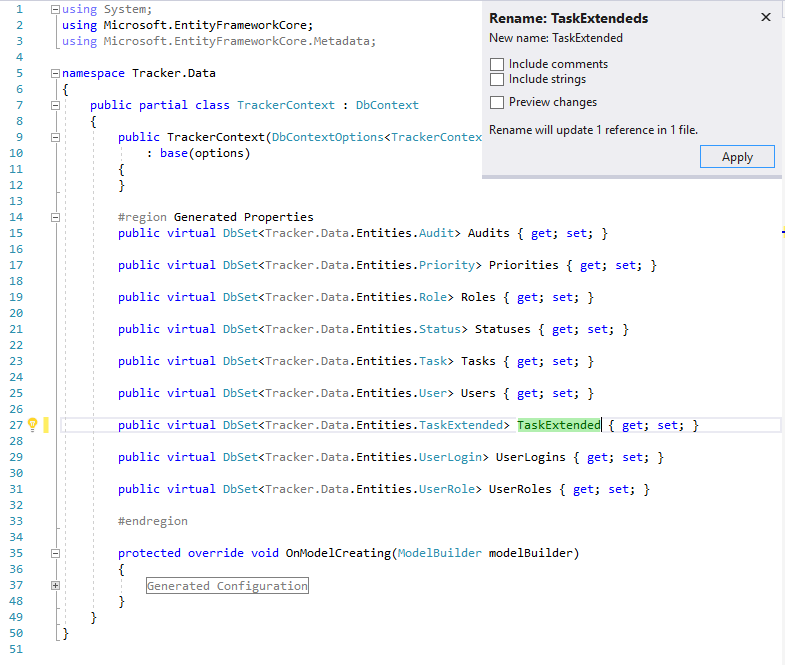Click the OnModelCreating method name
The height and width of the screenshot is (665, 785).
338,553
